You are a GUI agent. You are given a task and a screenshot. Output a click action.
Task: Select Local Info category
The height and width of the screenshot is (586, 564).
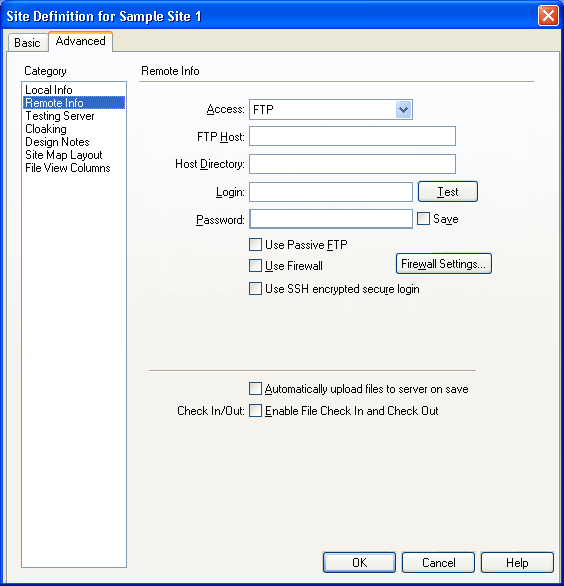(x=49, y=90)
